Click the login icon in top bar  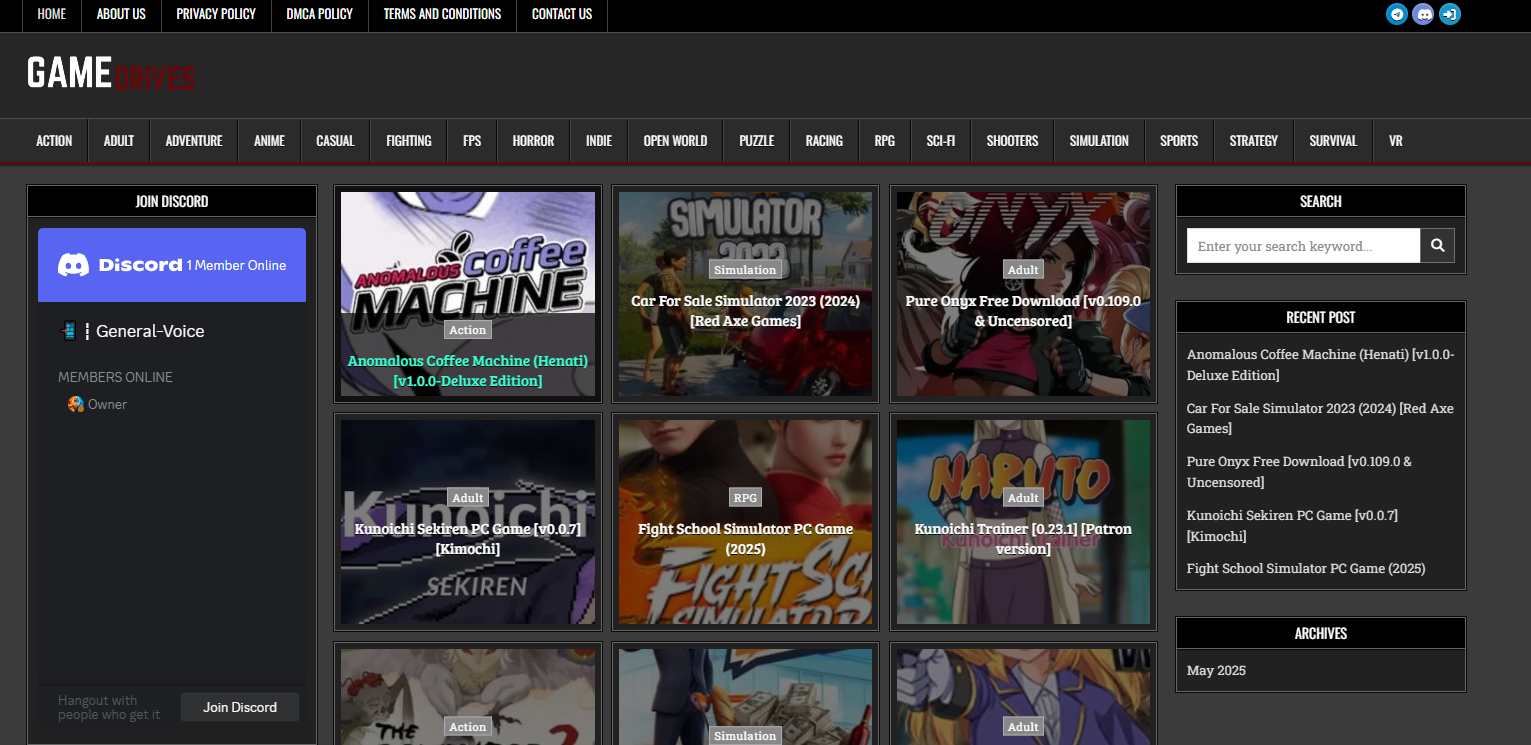[1449, 14]
